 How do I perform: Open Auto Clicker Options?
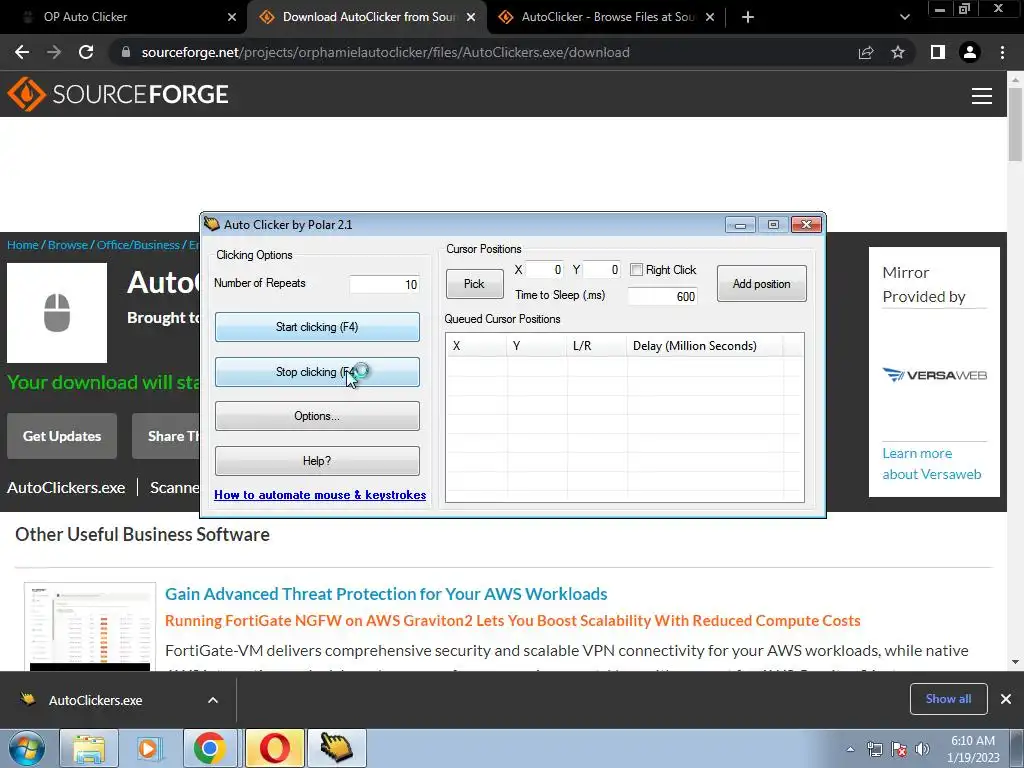click(x=317, y=416)
